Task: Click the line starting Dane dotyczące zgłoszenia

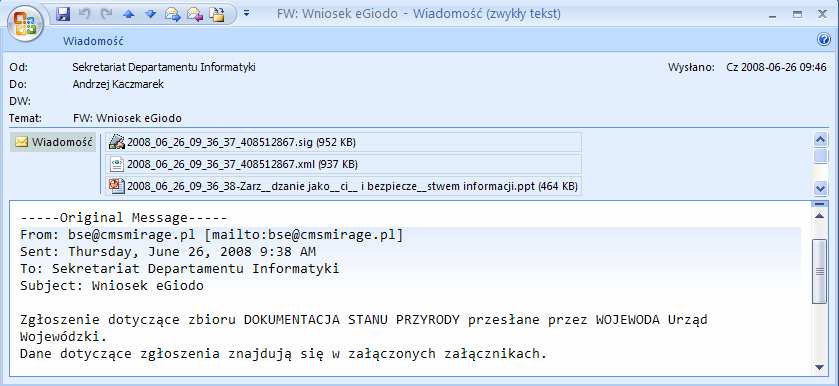Action: click(284, 354)
